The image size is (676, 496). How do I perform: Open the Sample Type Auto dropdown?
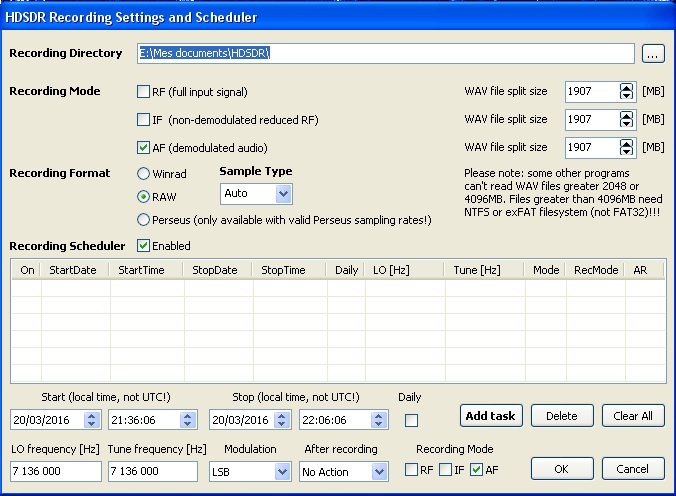pos(256,194)
